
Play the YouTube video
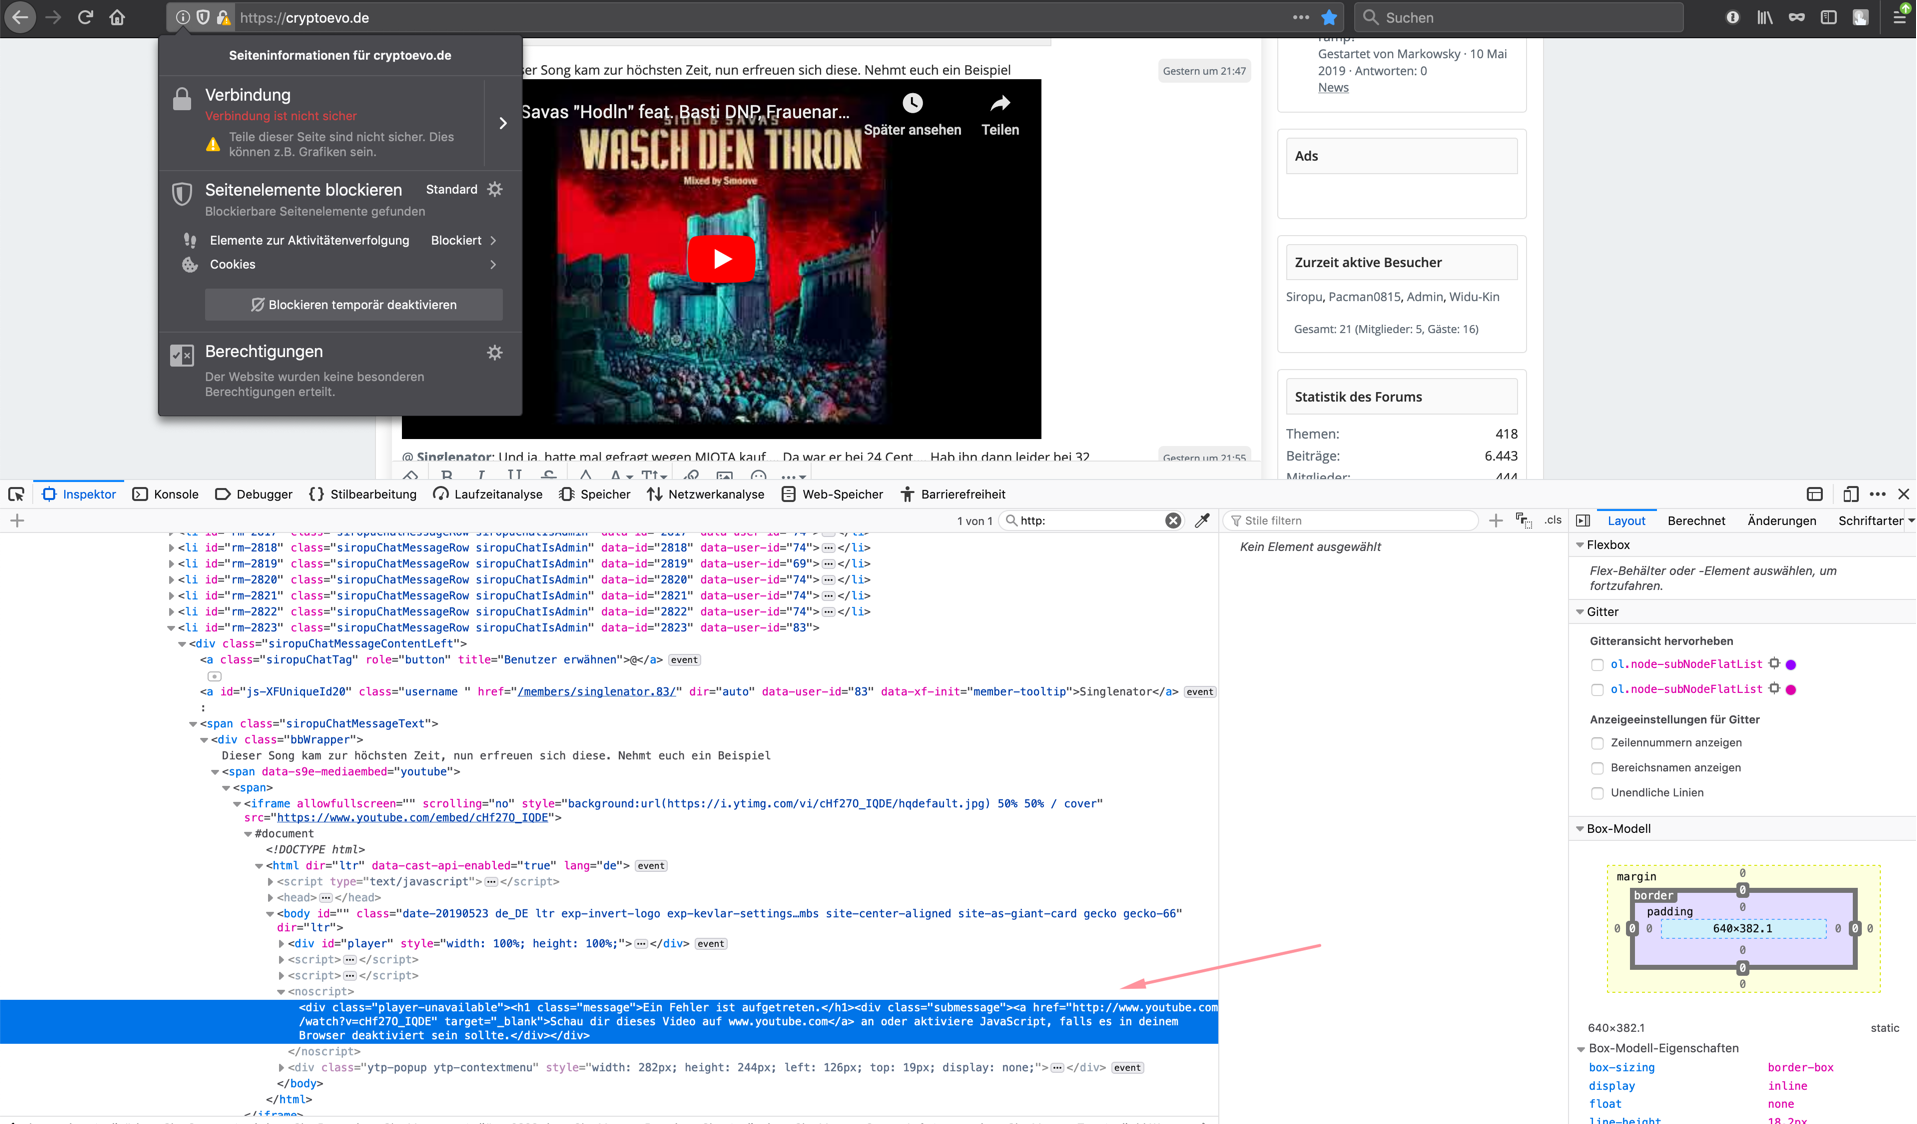tap(721, 259)
